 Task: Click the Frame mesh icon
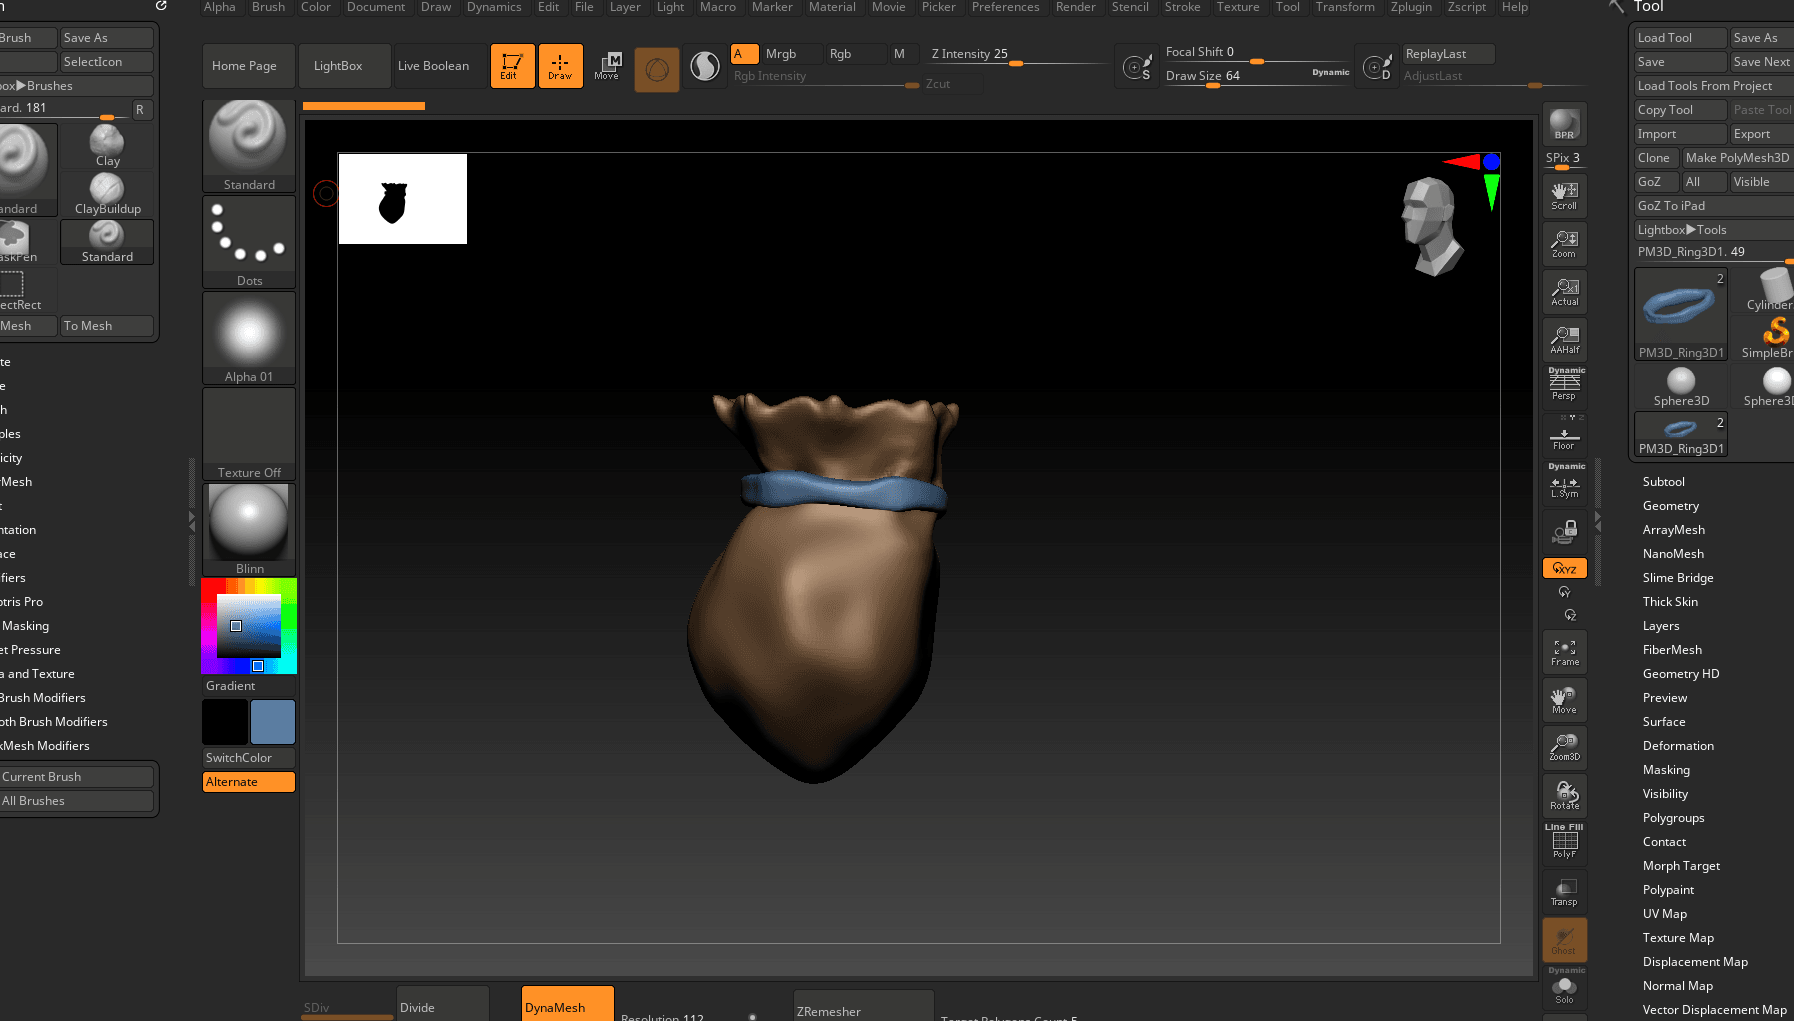coord(1564,652)
